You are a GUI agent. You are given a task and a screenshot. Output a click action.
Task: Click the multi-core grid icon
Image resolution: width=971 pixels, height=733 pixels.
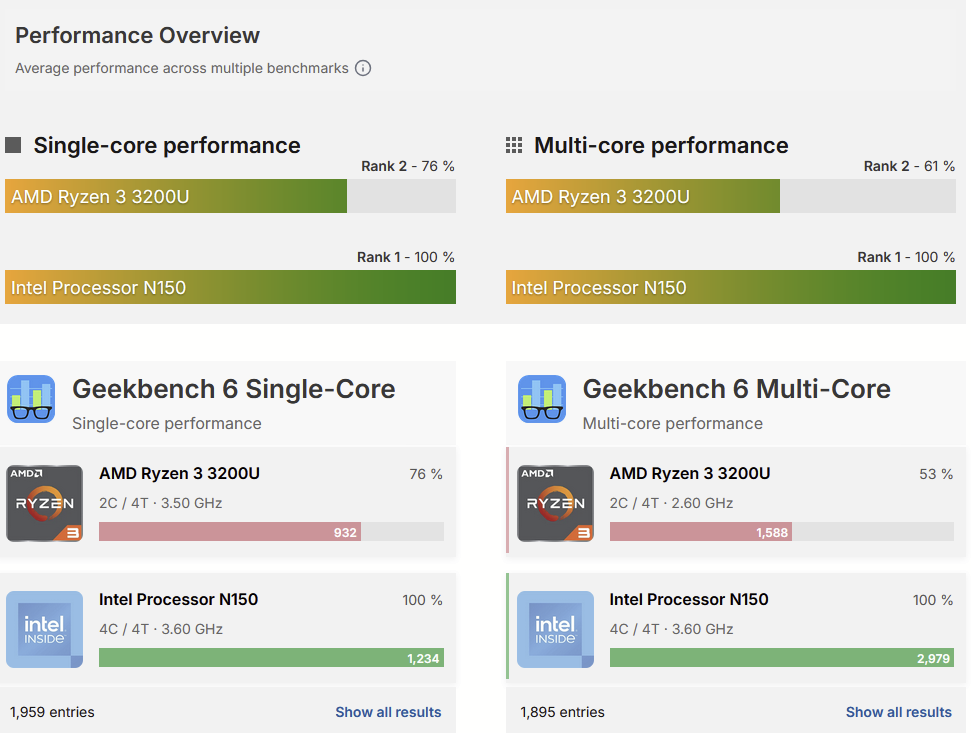click(x=514, y=145)
